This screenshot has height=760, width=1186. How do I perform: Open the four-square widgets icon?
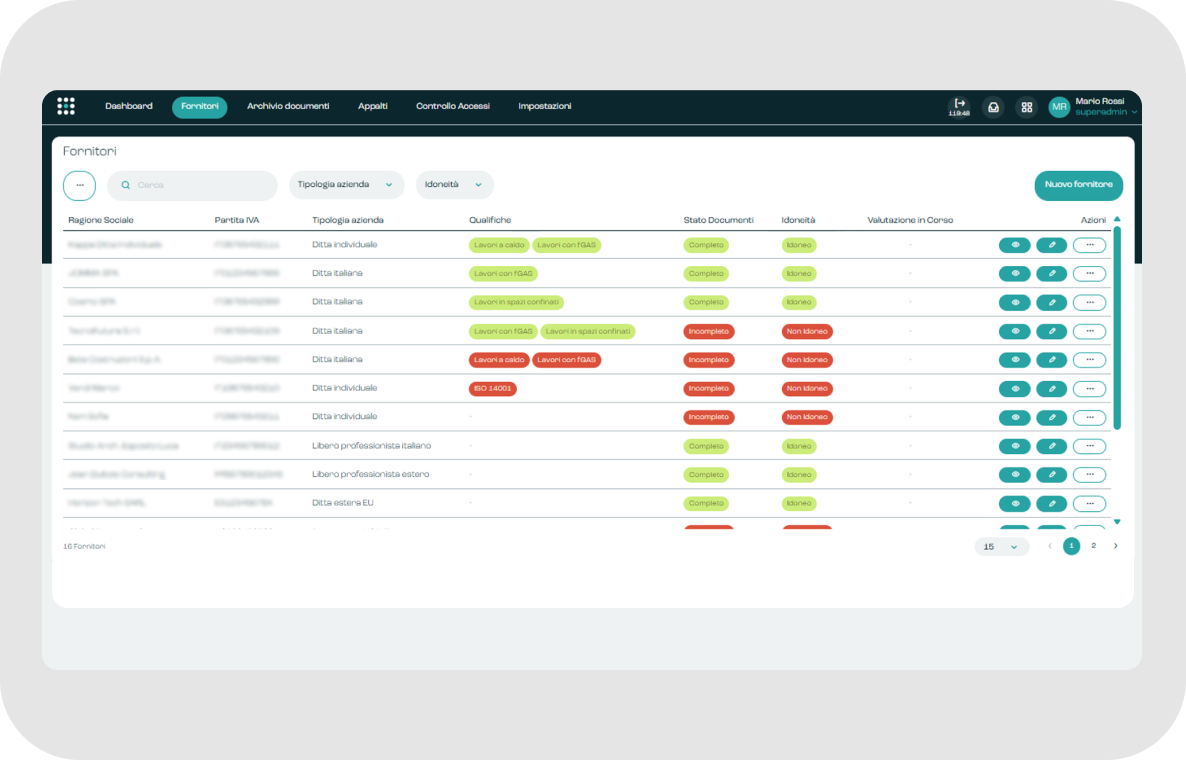(x=1026, y=107)
